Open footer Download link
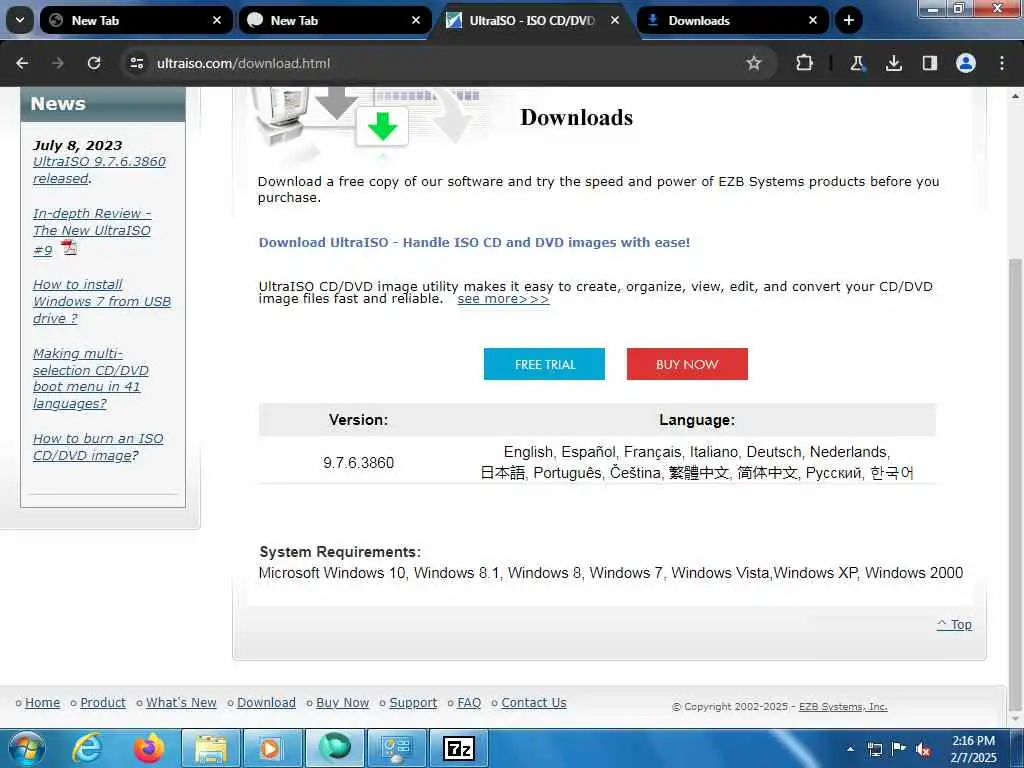The image size is (1024, 768). click(x=266, y=703)
